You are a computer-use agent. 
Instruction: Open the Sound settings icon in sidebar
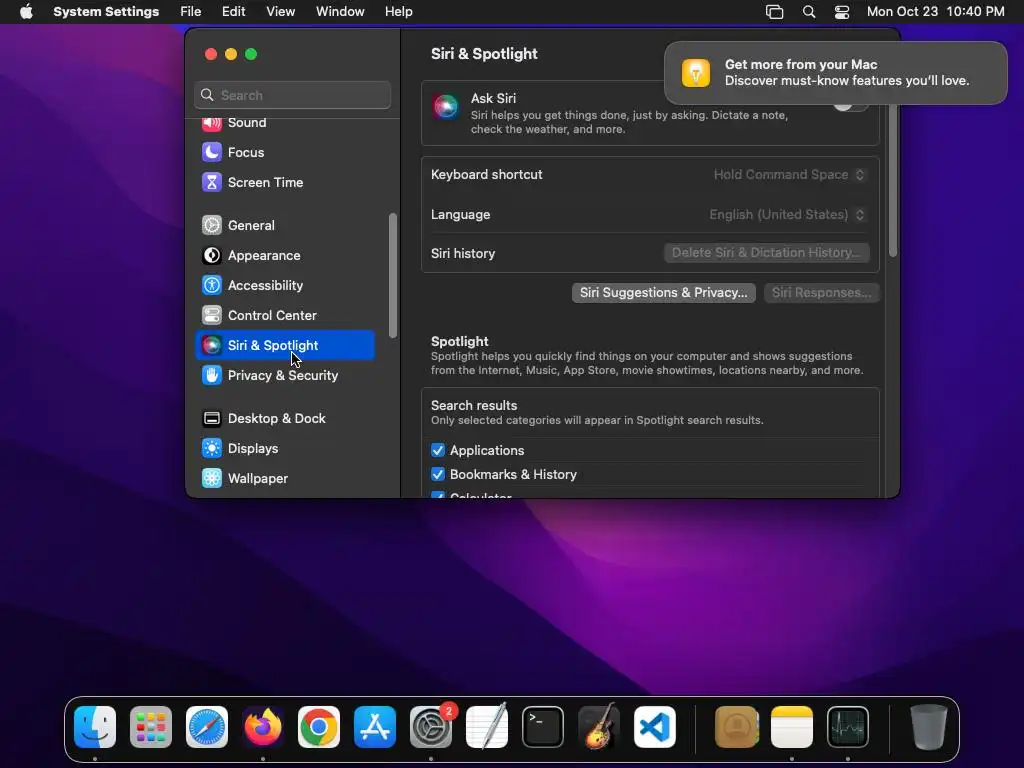212,123
